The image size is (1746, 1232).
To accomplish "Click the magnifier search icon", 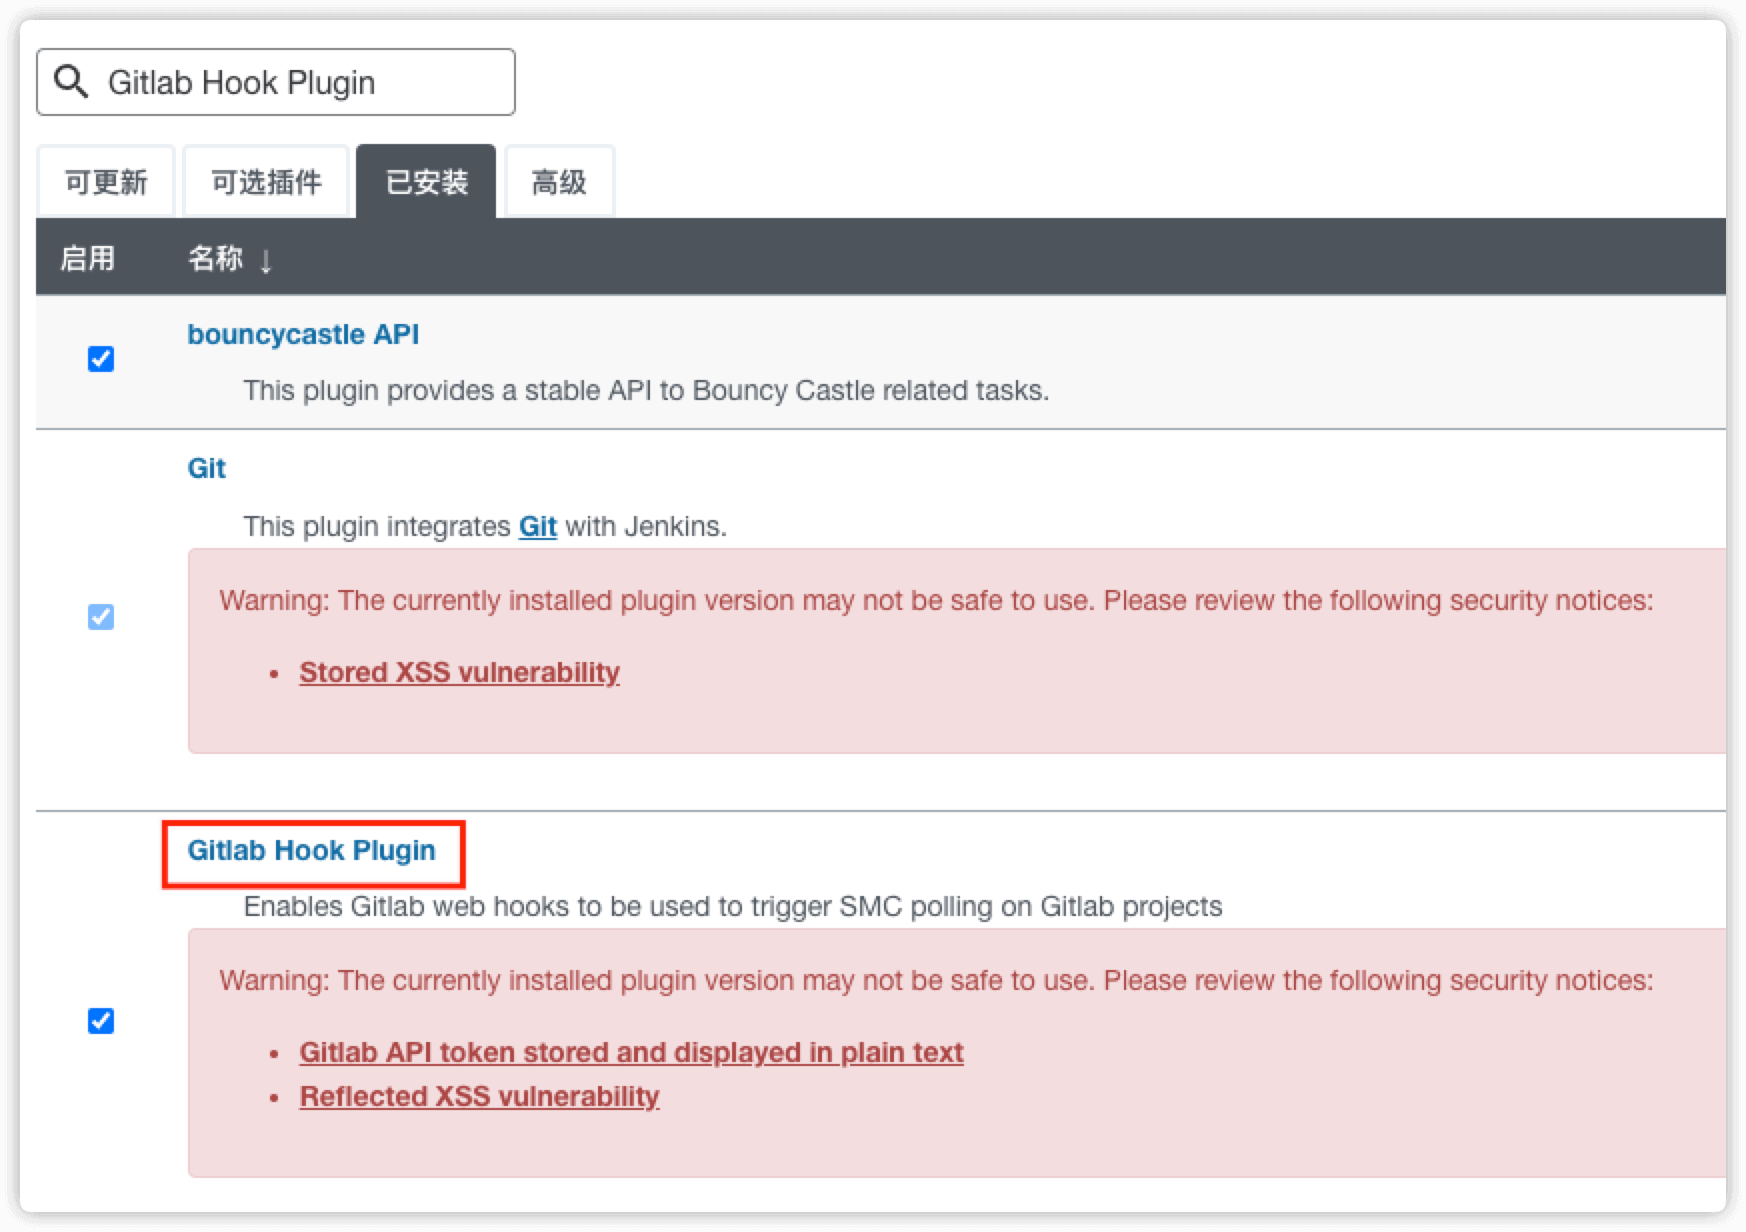I will coord(71,81).
